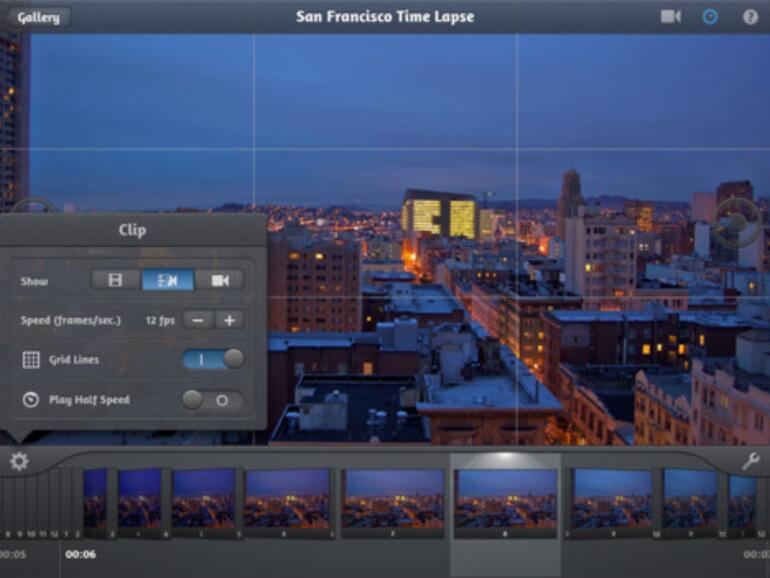770x578 pixels.
Task: Select the film frame Show option
Action: point(116,280)
